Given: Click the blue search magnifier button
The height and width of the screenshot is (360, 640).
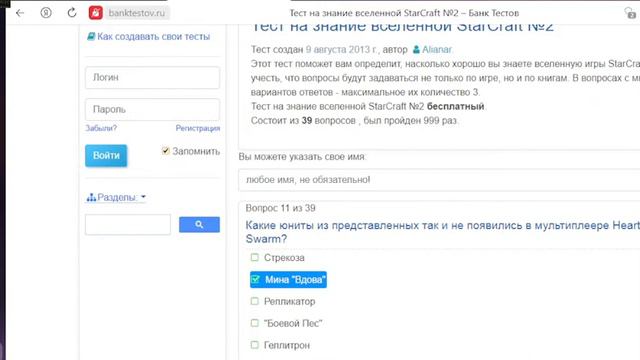Looking at the screenshot, I should [x=199, y=224].
